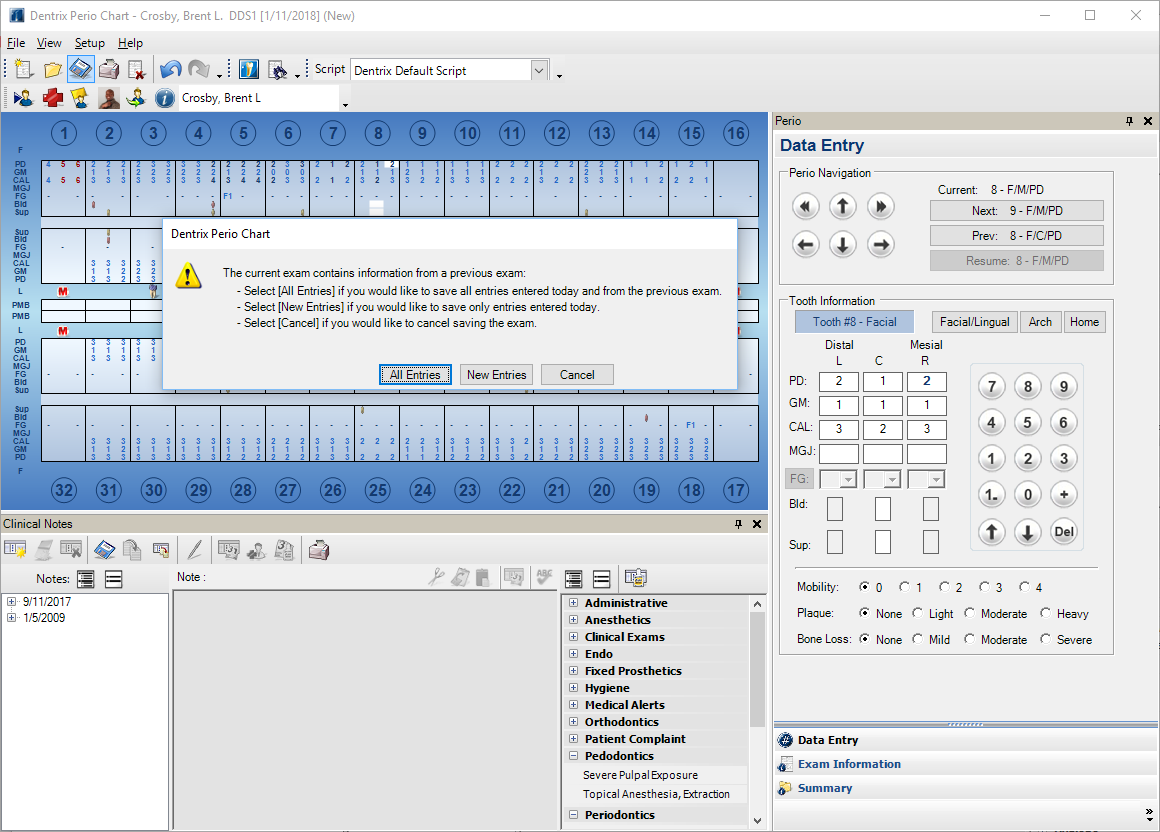
Task: Expand the Administrative template category
Action: [x=573, y=603]
